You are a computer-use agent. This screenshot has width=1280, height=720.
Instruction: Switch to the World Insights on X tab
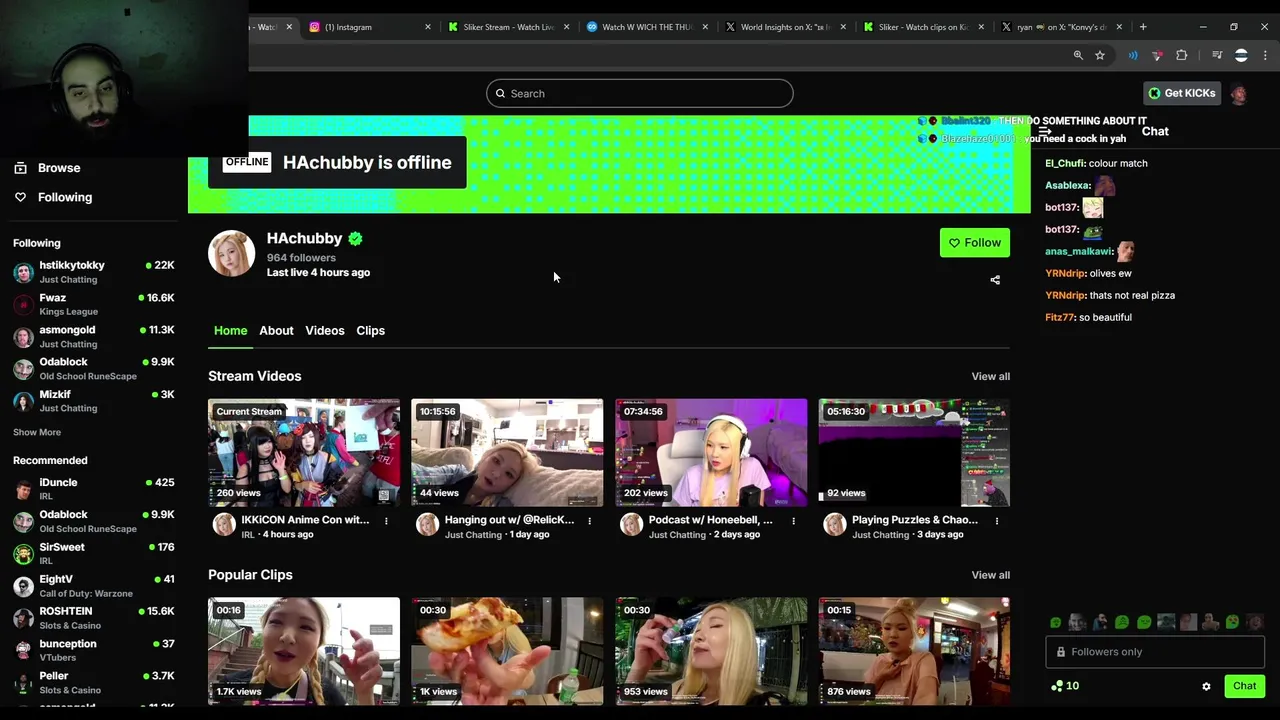[x=785, y=27]
